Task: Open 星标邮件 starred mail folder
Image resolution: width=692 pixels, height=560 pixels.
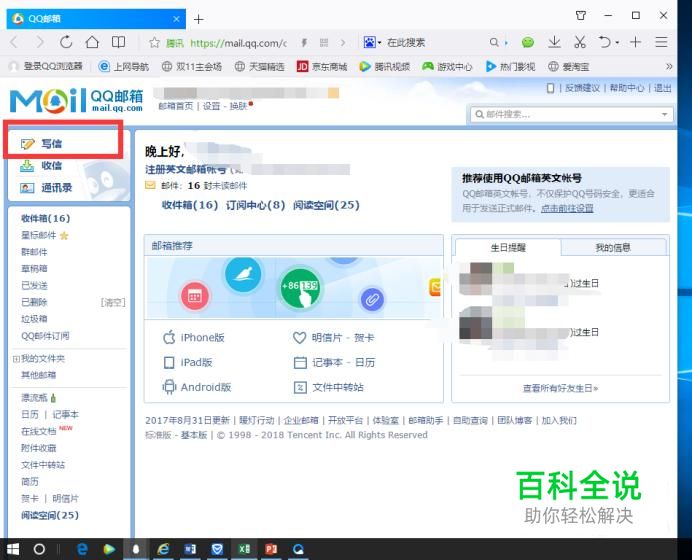Action: click(x=39, y=235)
